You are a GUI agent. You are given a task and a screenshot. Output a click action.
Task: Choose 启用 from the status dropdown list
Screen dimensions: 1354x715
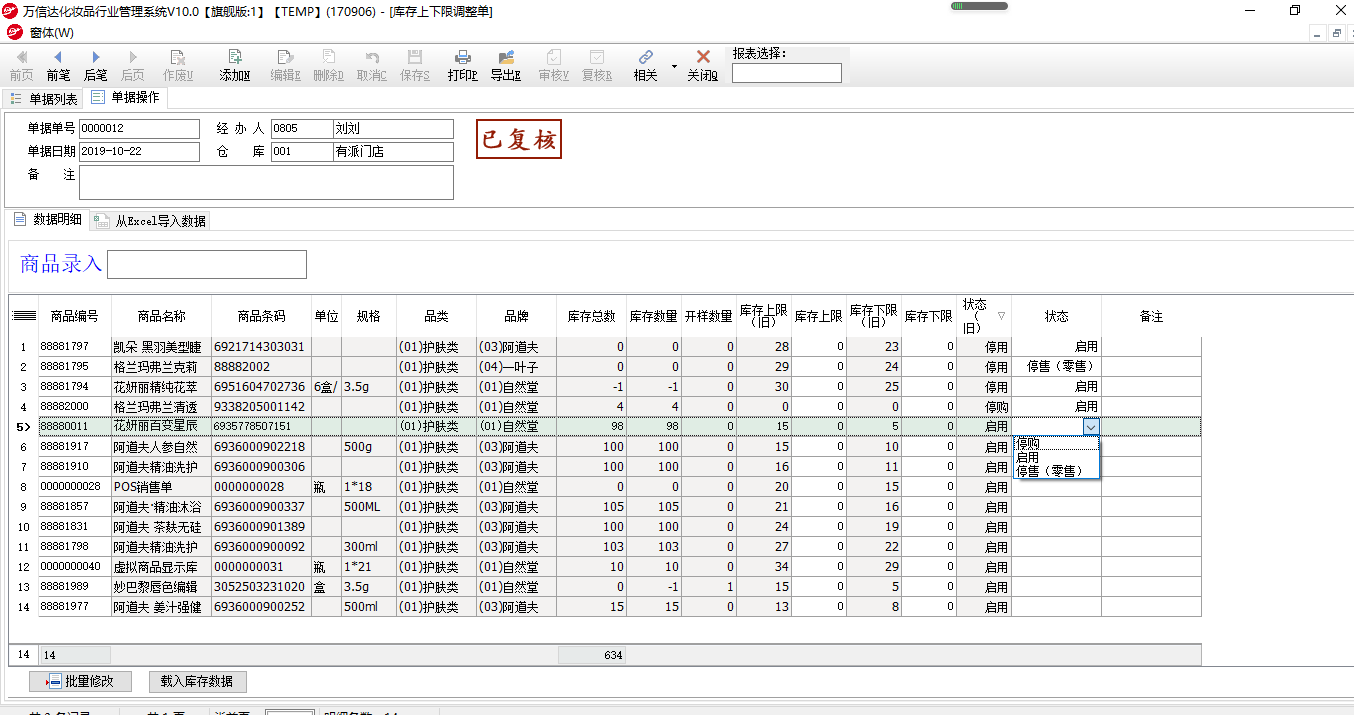click(x=1056, y=457)
